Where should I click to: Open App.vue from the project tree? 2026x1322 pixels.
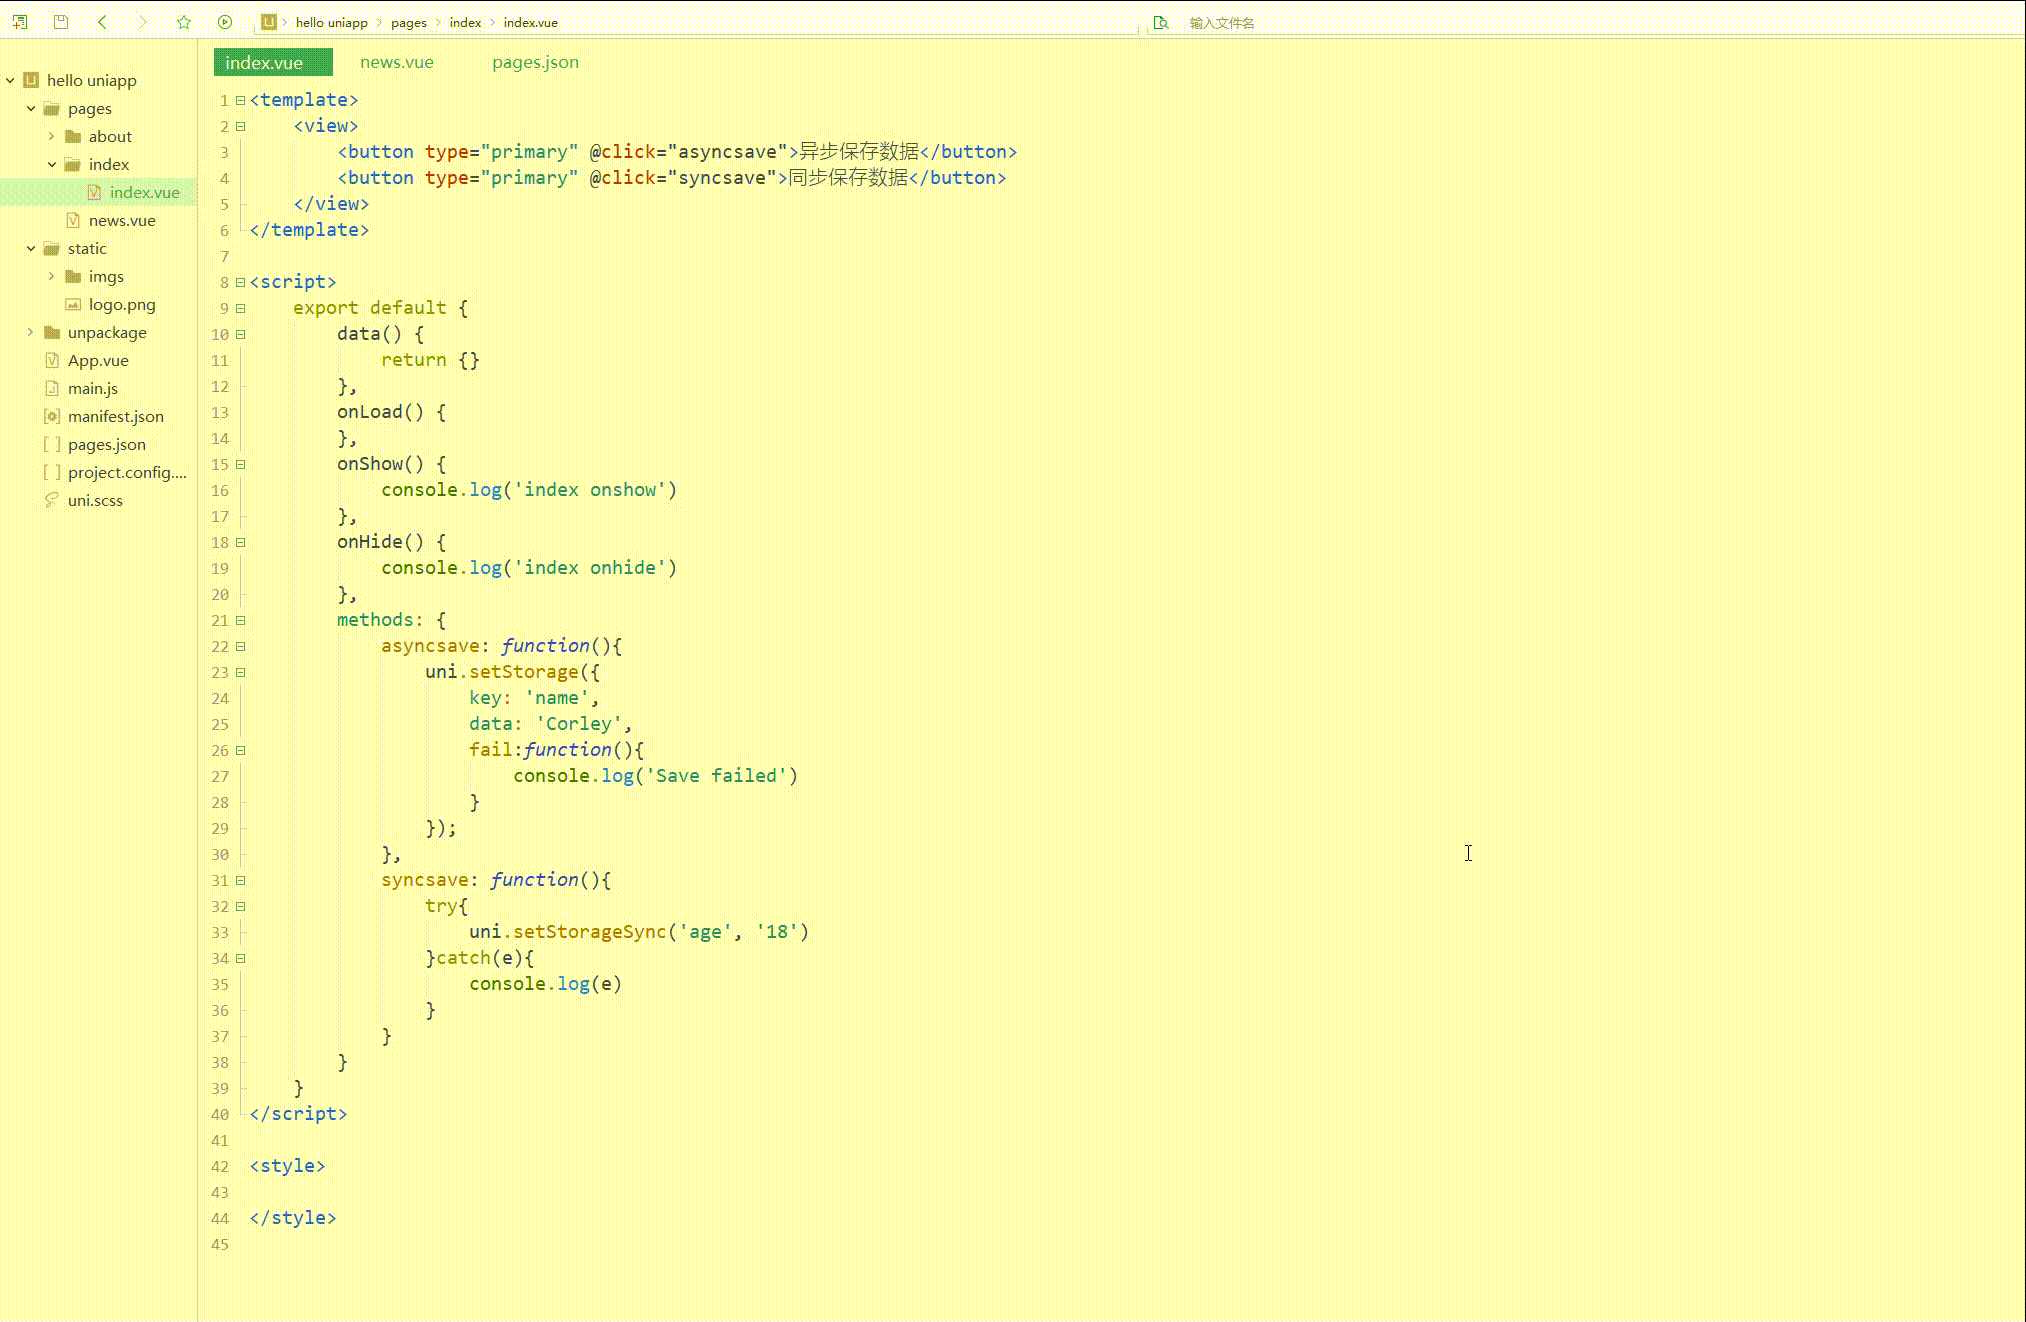click(x=98, y=360)
